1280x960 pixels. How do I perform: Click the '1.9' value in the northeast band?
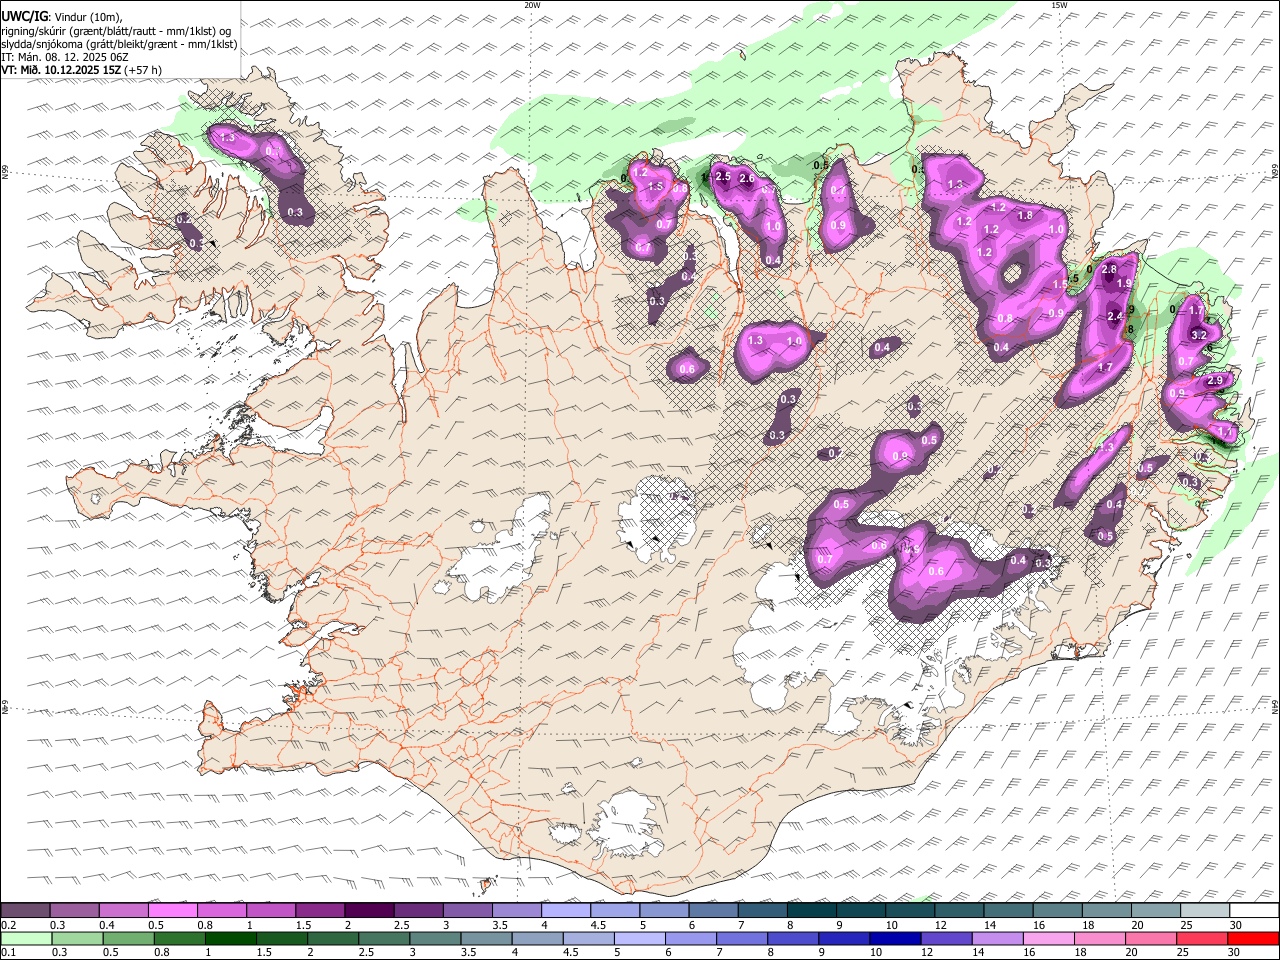pos(1124,284)
